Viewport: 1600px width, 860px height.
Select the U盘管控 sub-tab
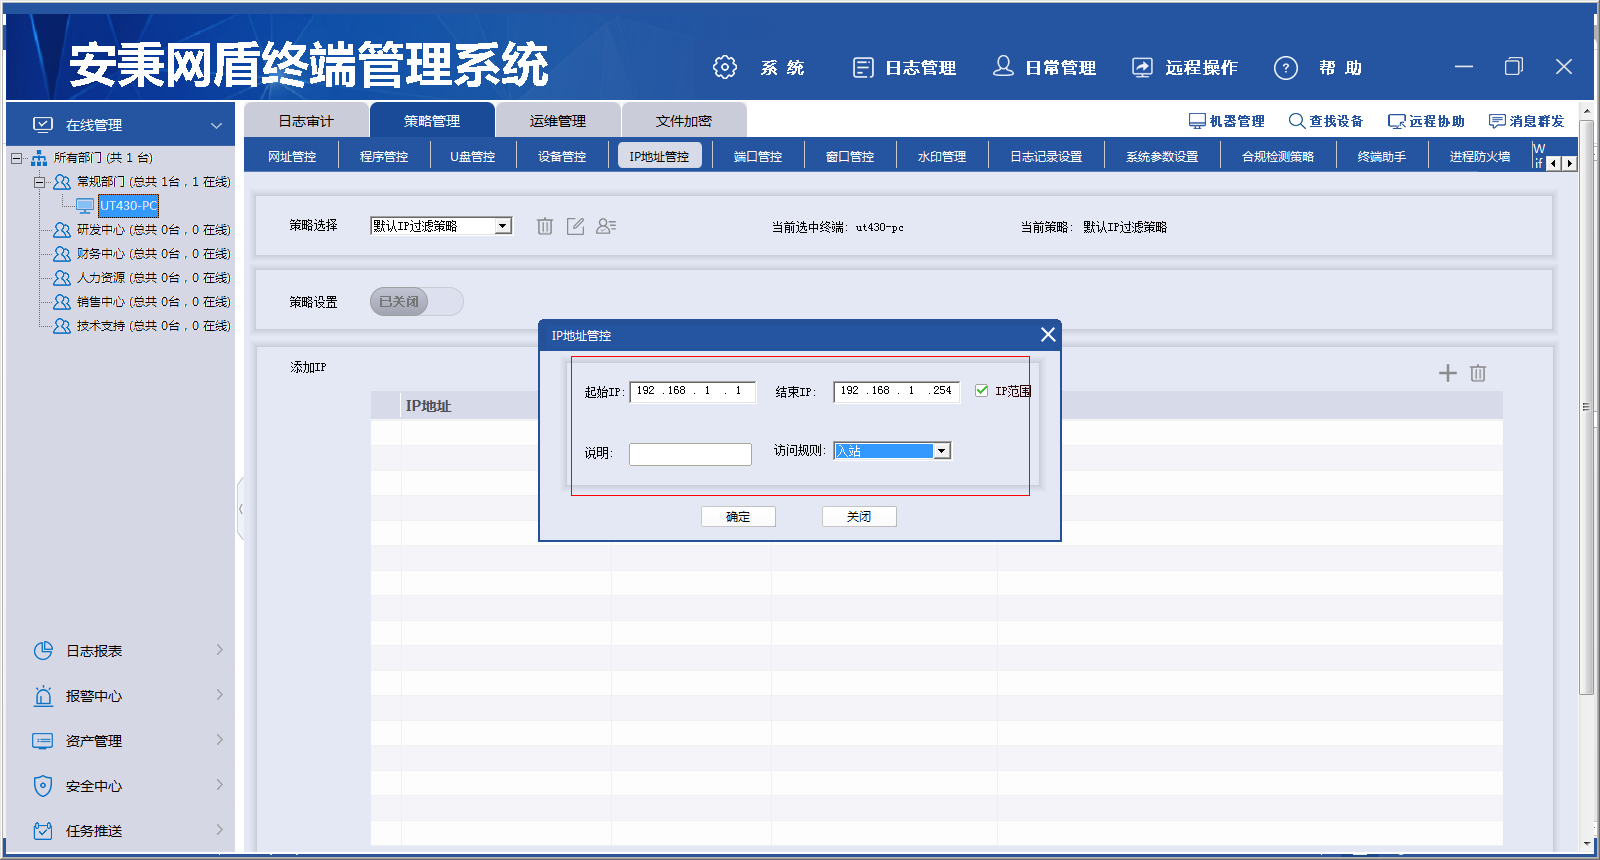[x=472, y=156]
